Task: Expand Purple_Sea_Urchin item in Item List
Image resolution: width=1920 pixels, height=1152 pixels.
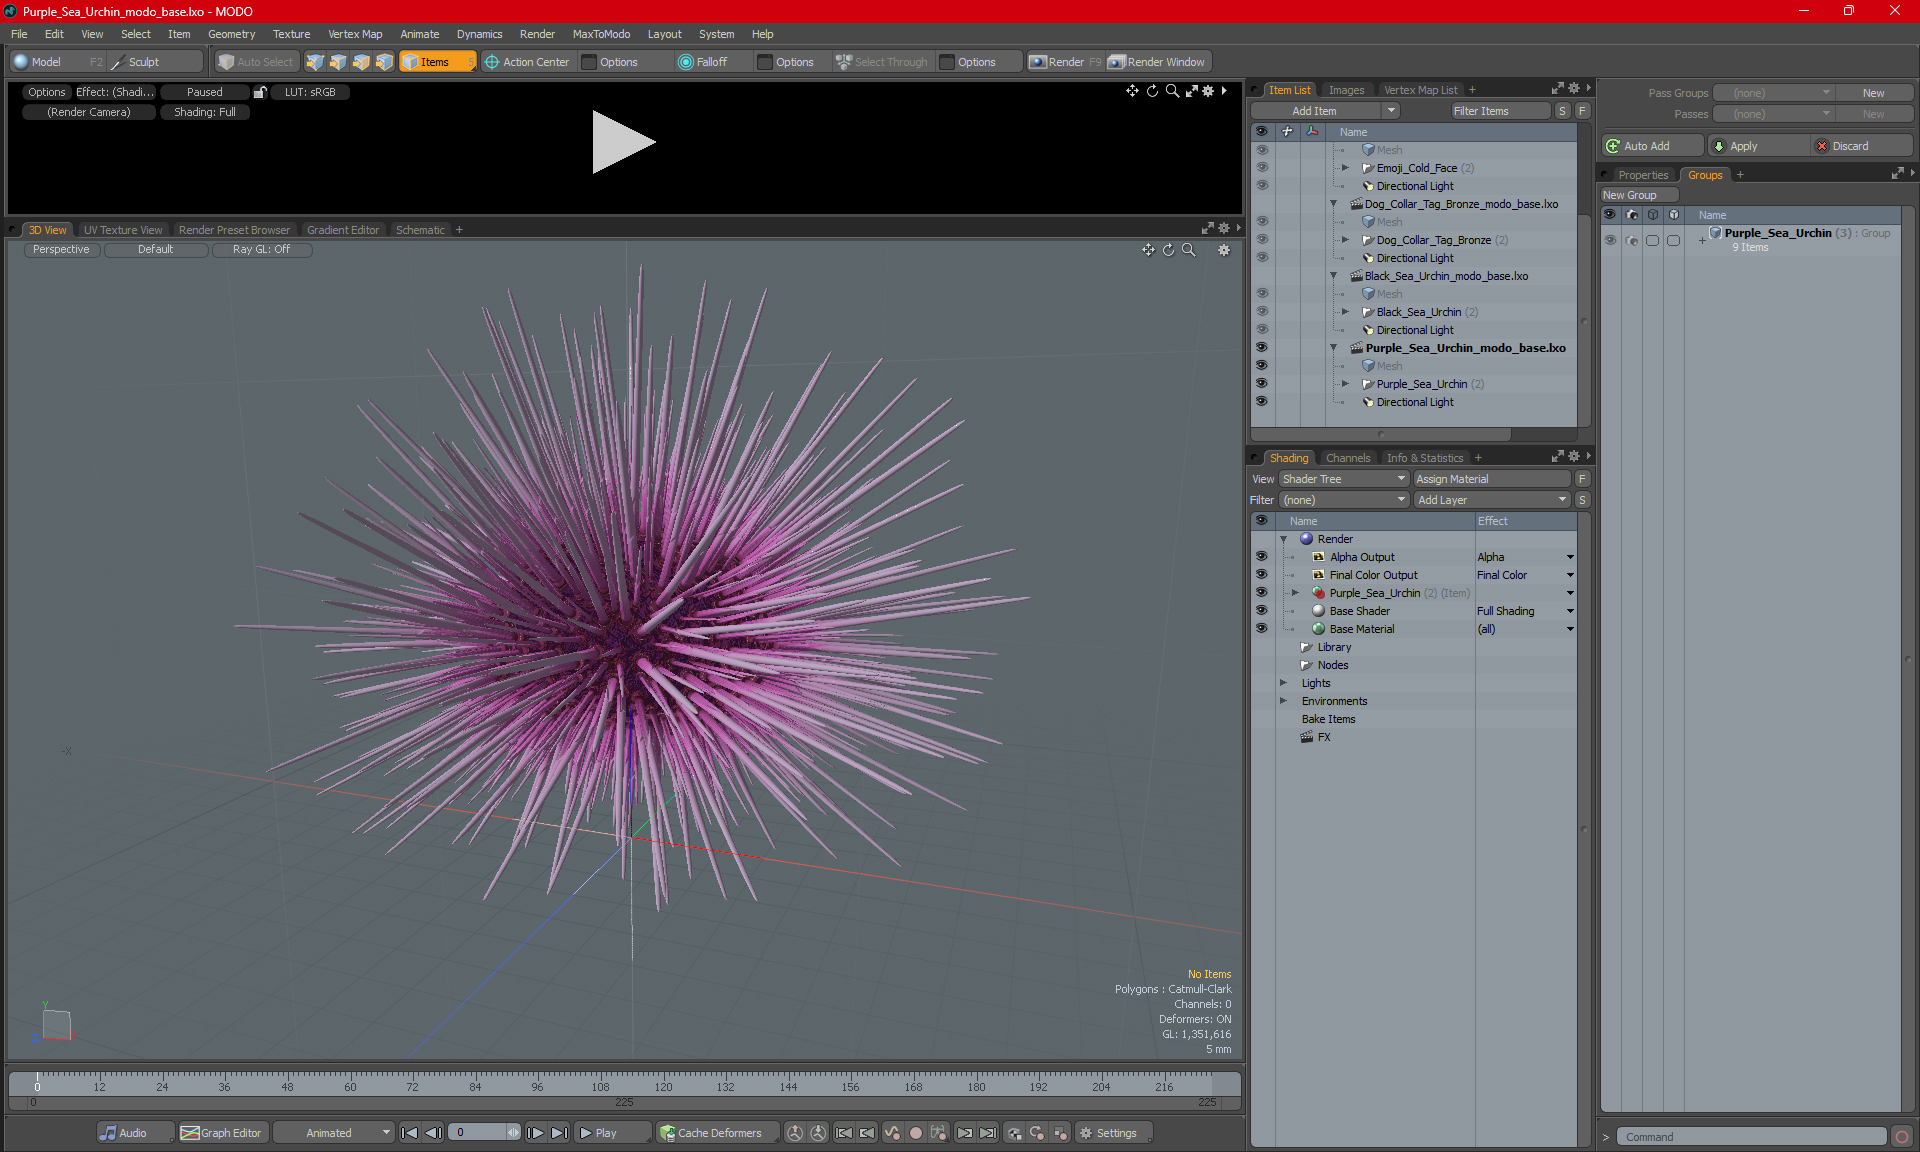Action: pos(1346,384)
